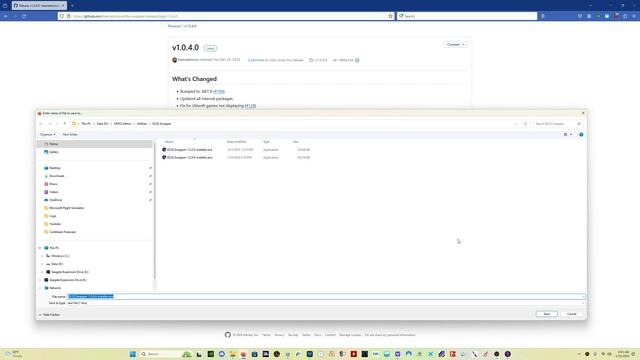Select Network in the navigation pane
The image size is (640, 360).
(x=55, y=288)
